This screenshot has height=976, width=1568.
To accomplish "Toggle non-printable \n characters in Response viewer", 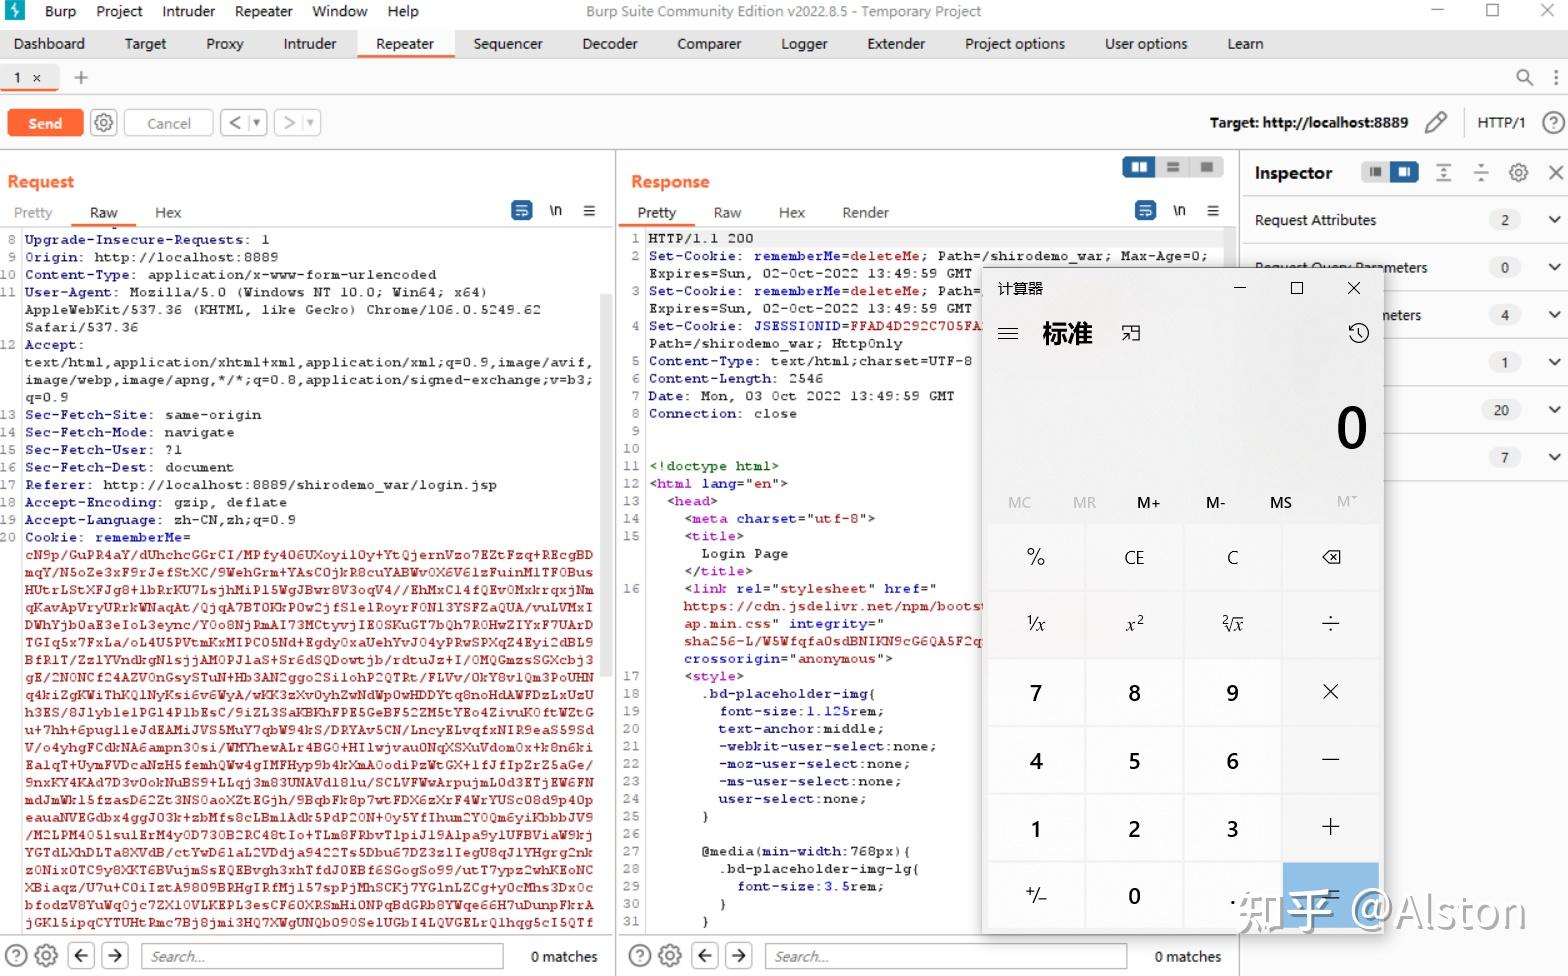I will (x=1180, y=211).
